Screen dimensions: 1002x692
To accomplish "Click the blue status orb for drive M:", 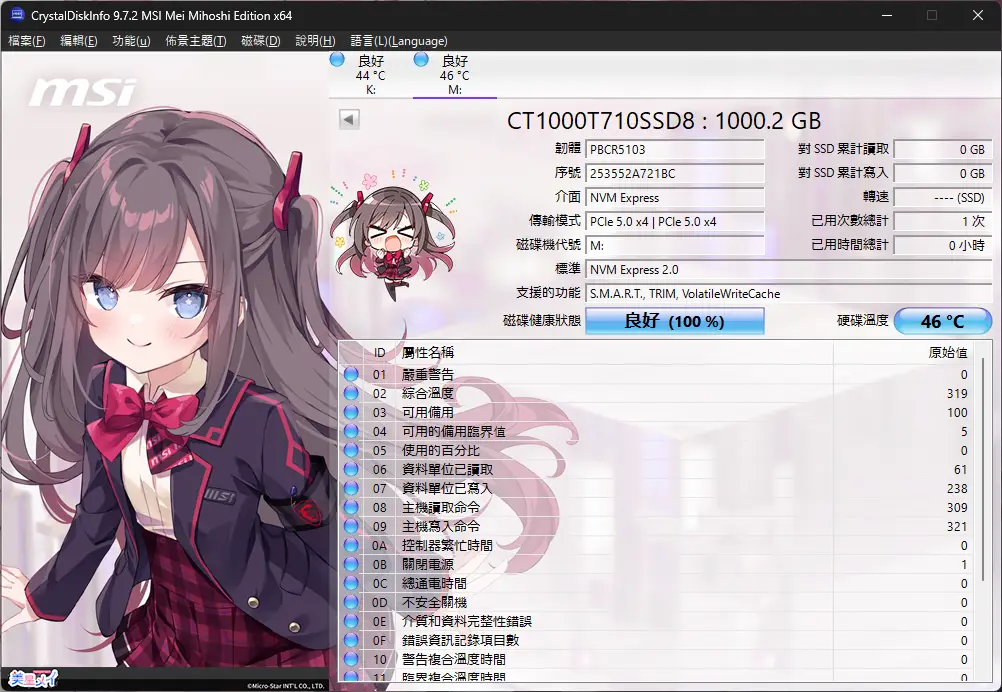I will pyautogui.click(x=421, y=60).
